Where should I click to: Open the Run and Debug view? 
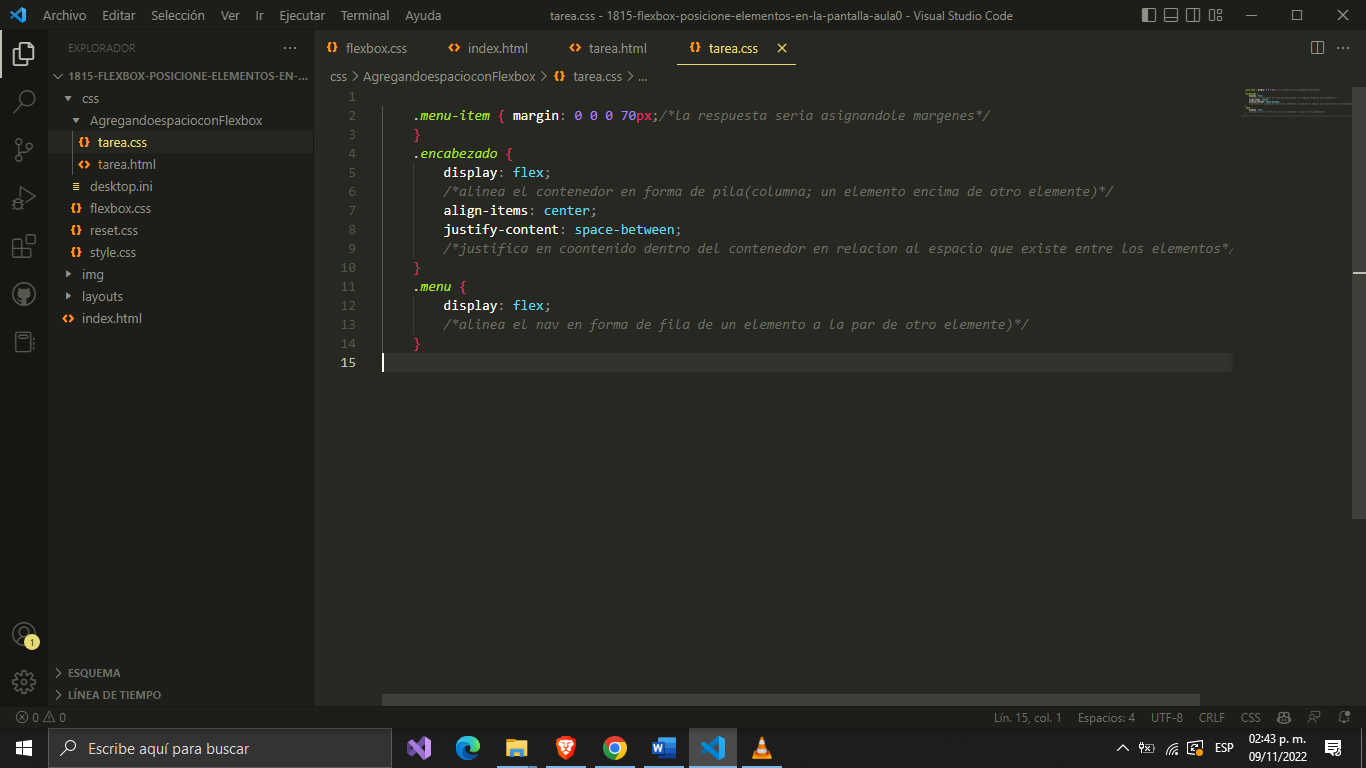point(24,198)
